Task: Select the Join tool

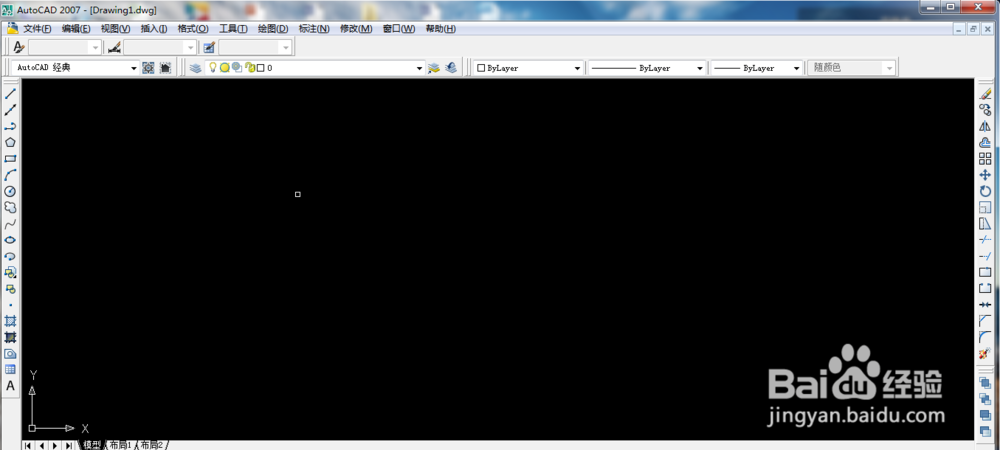Action: [985, 305]
